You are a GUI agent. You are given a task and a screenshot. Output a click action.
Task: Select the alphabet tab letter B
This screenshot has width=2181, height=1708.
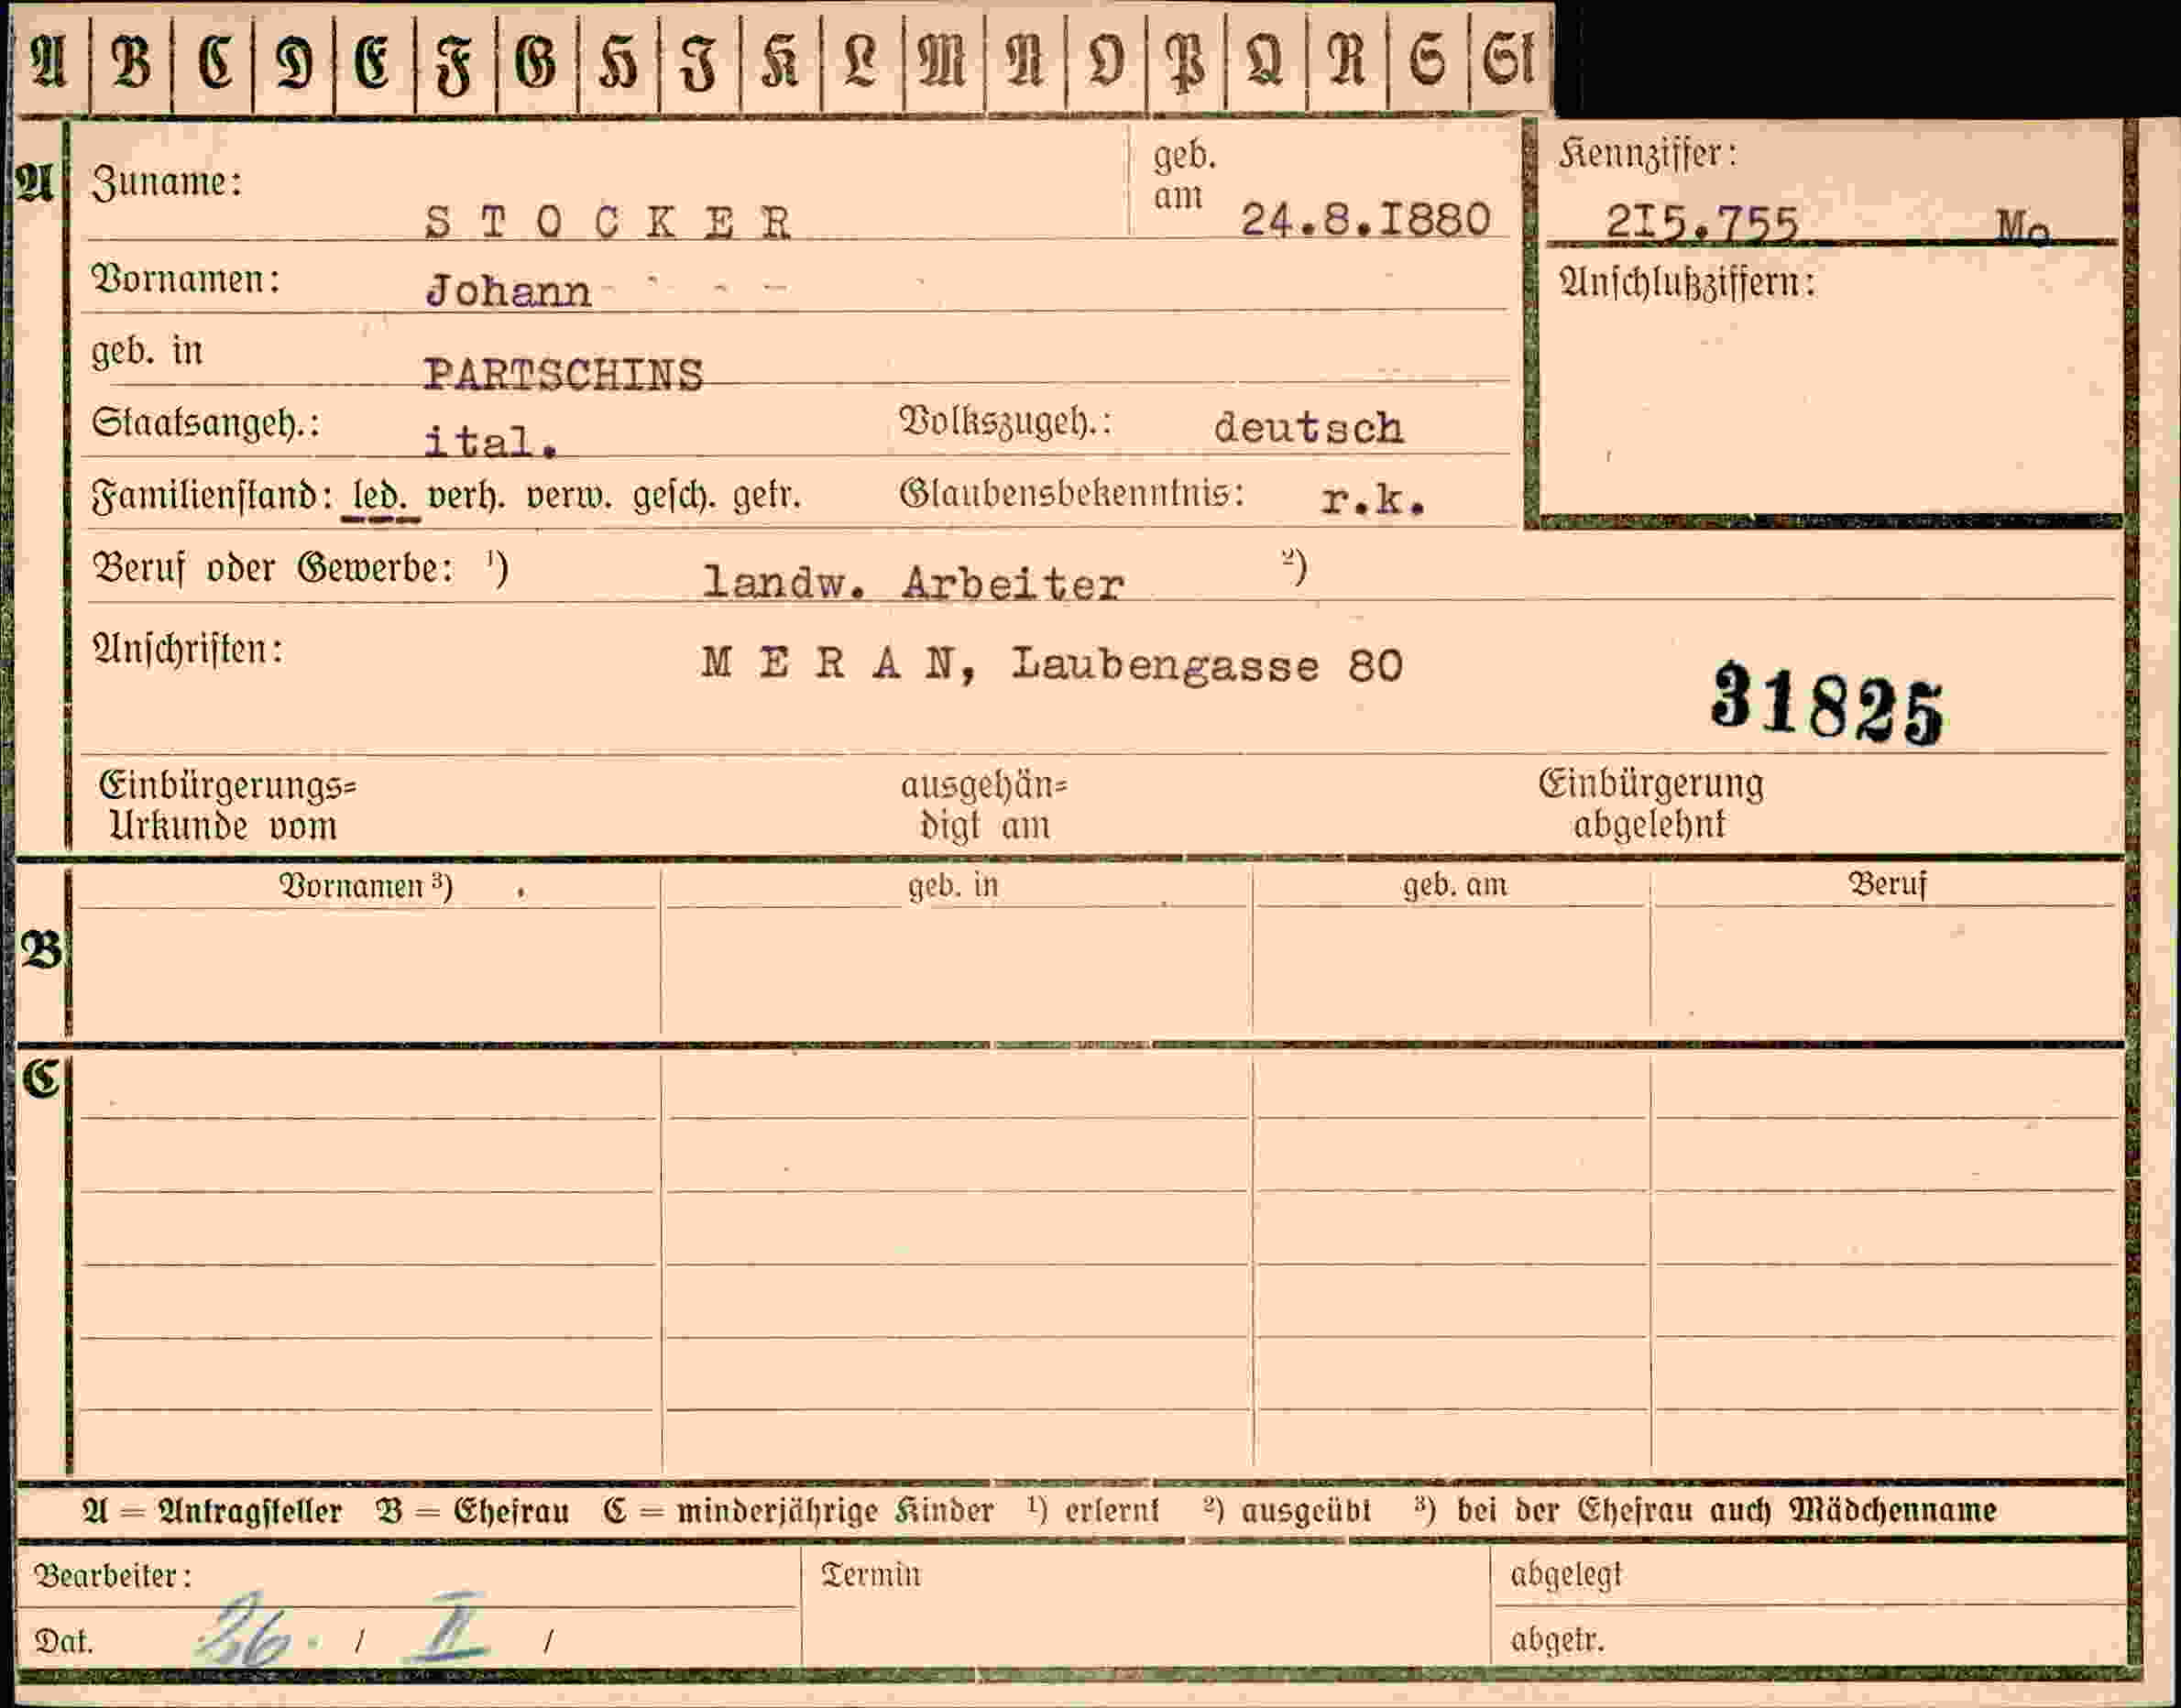point(131,61)
